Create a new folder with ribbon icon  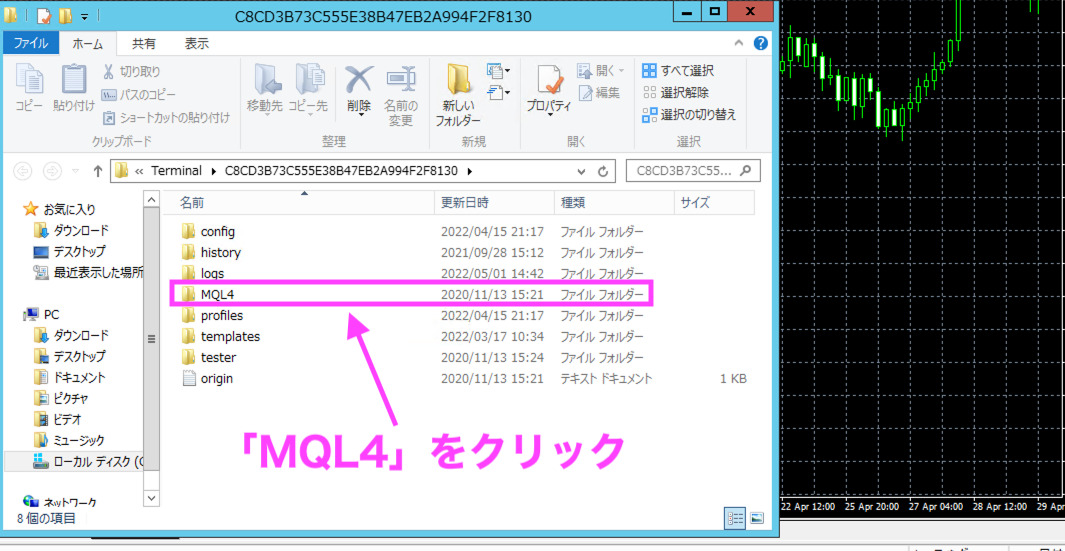tap(458, 84)
